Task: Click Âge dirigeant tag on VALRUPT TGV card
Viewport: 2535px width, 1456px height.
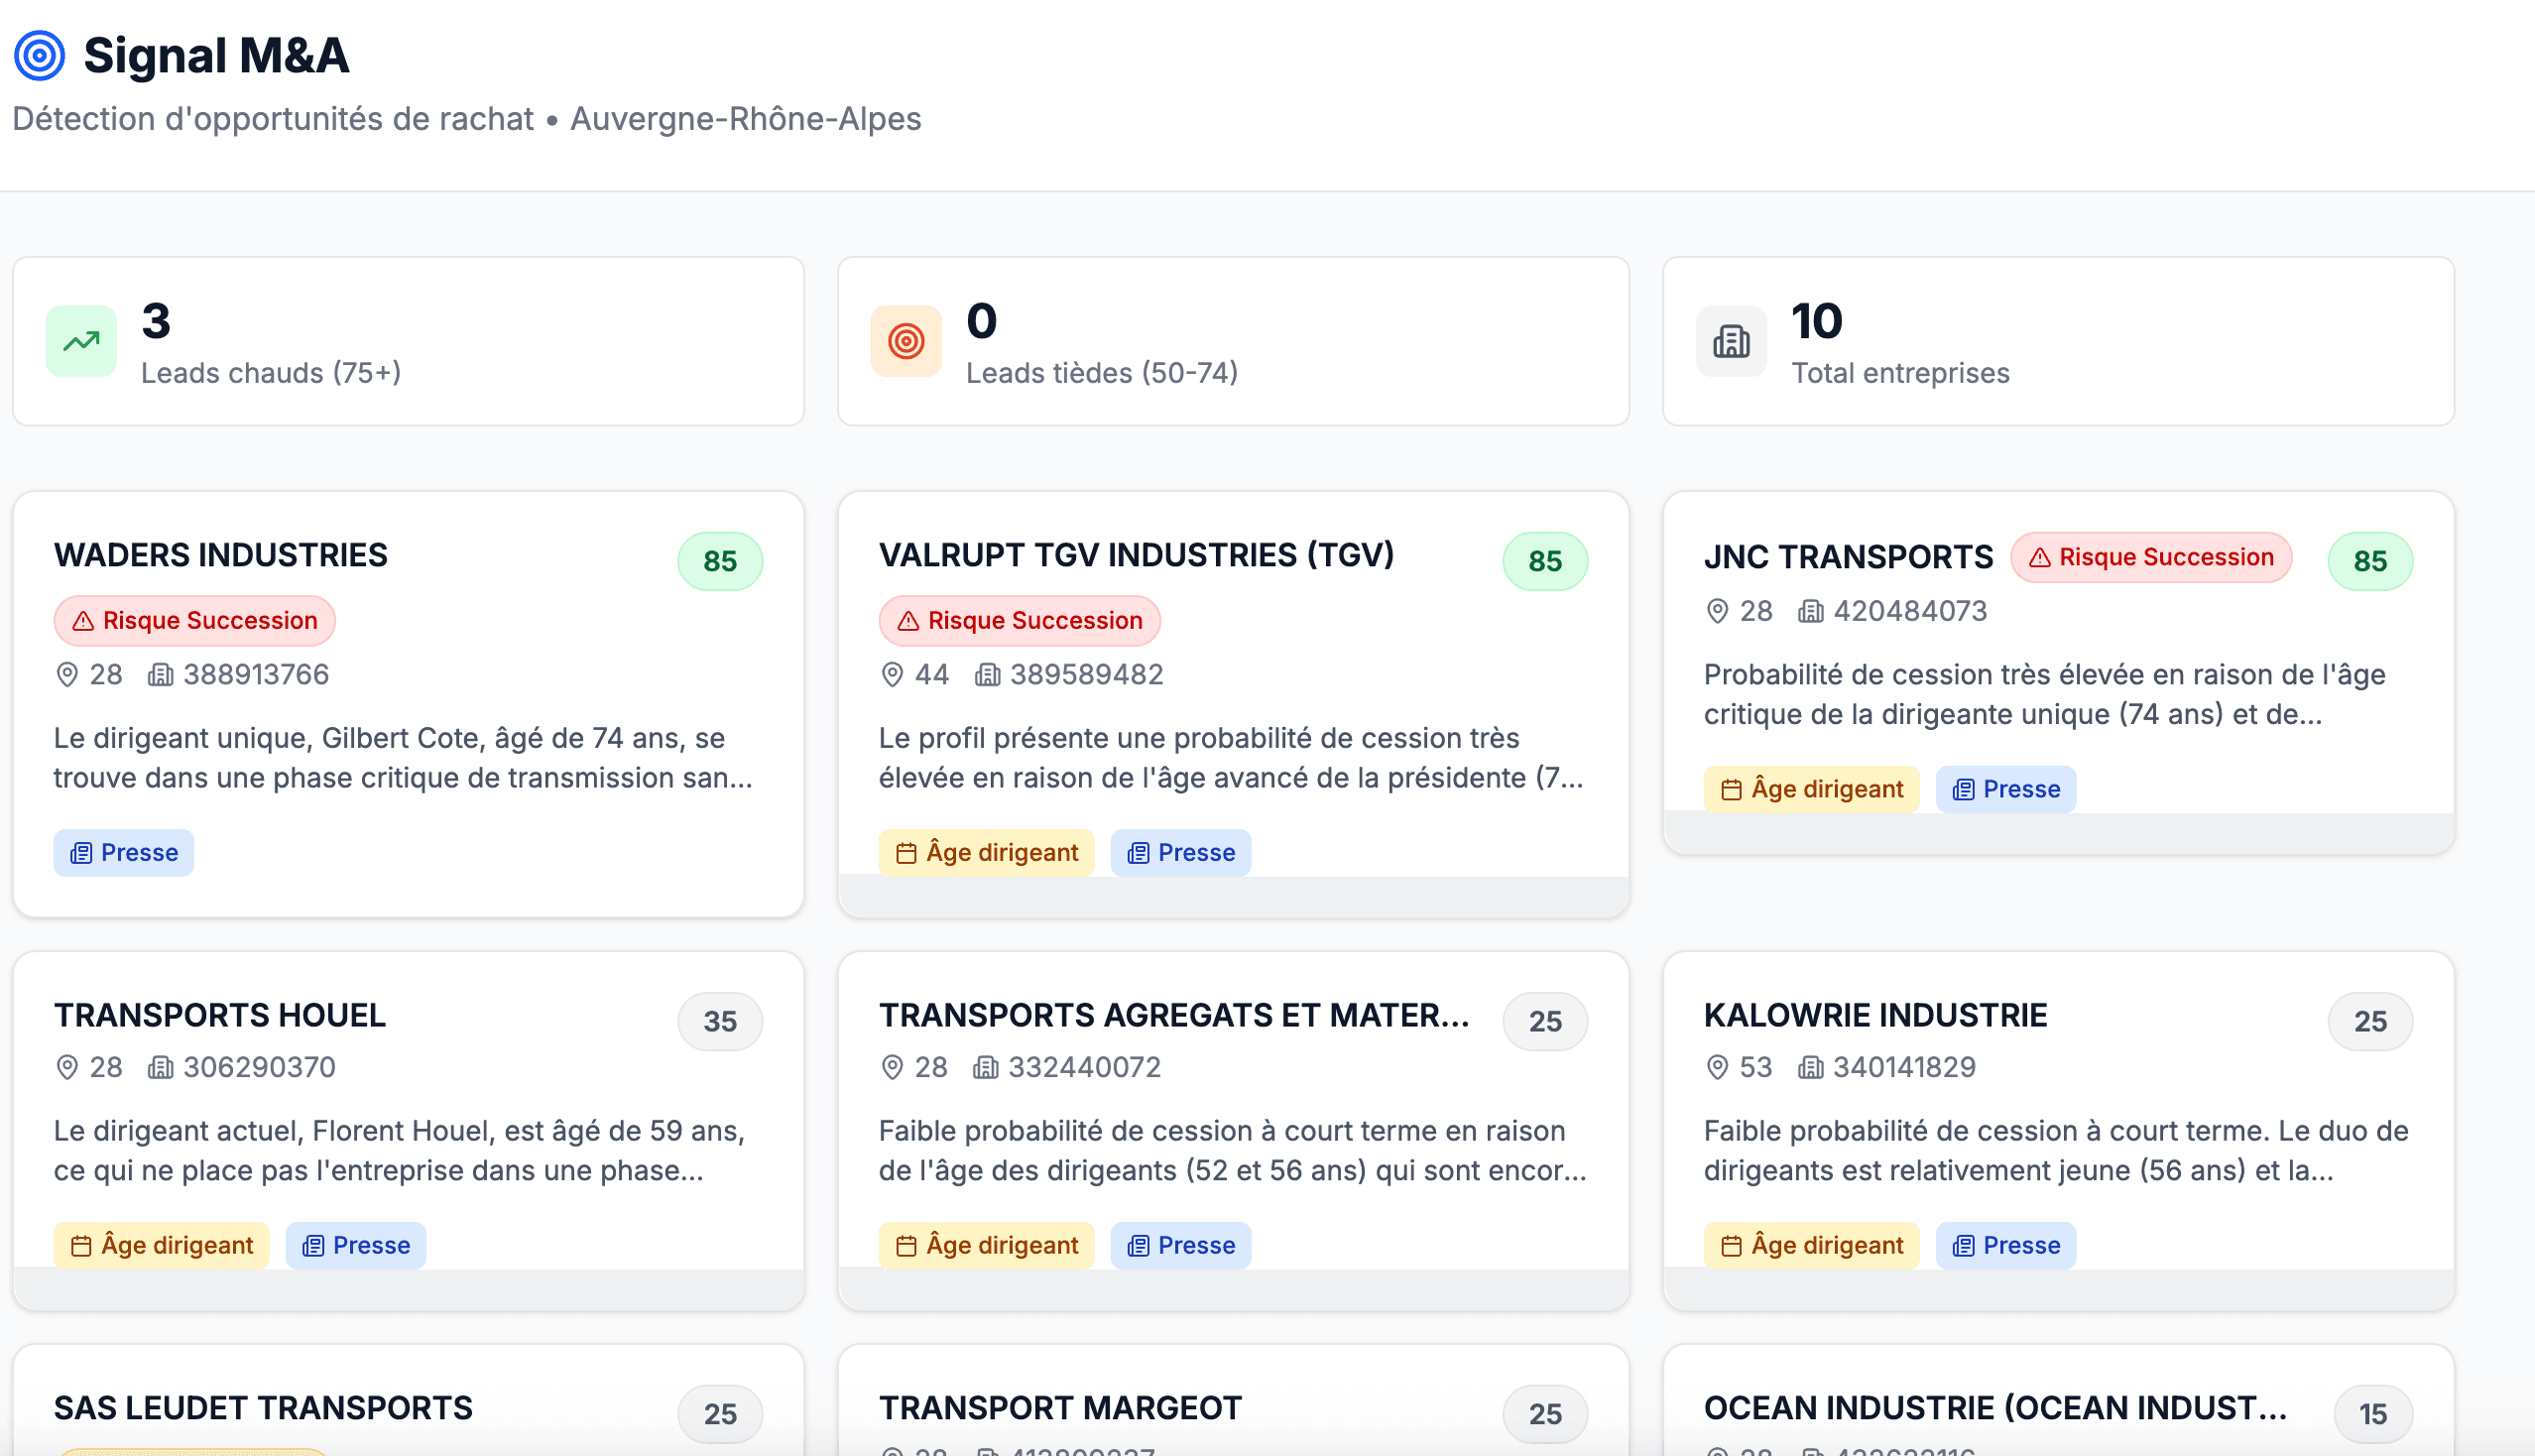Action: click(986, 853)
